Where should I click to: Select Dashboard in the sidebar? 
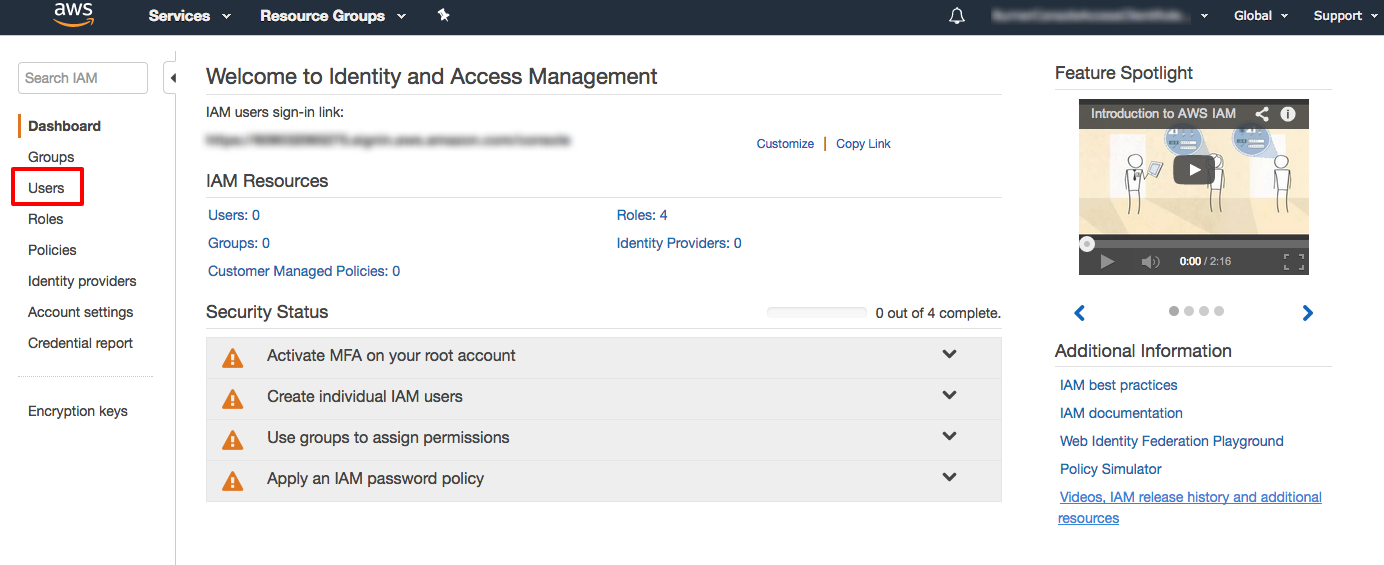pyautogui.click(x=64, y=126)
